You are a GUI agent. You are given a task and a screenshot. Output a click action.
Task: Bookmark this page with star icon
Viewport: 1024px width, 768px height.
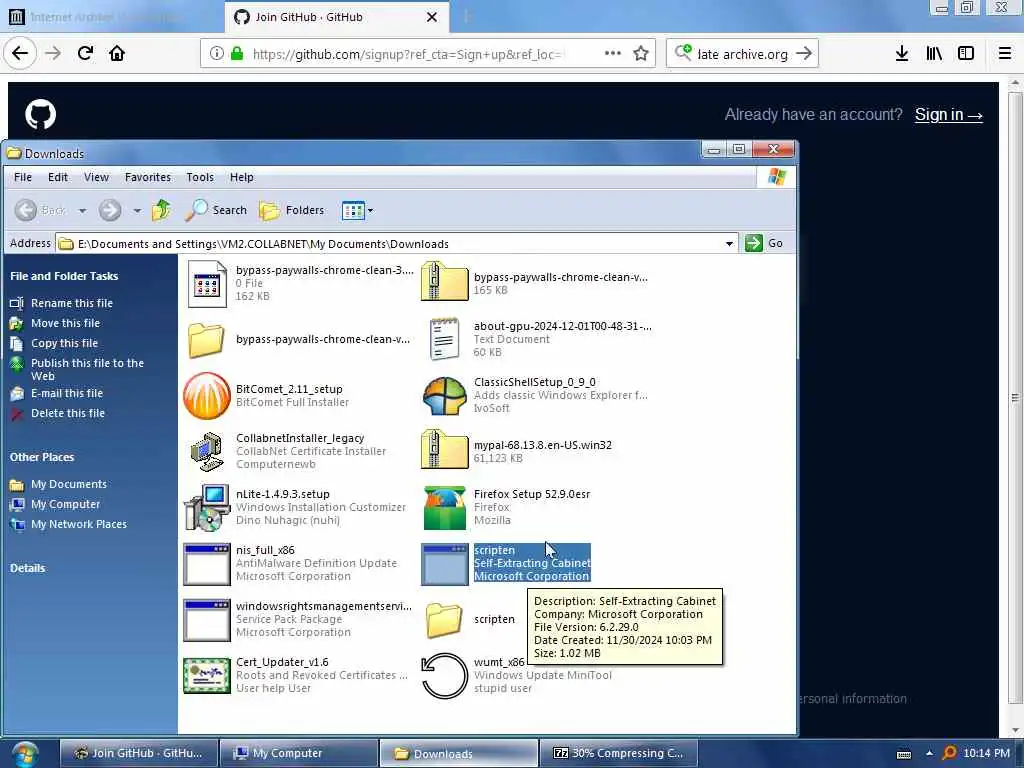click(641, 54)
